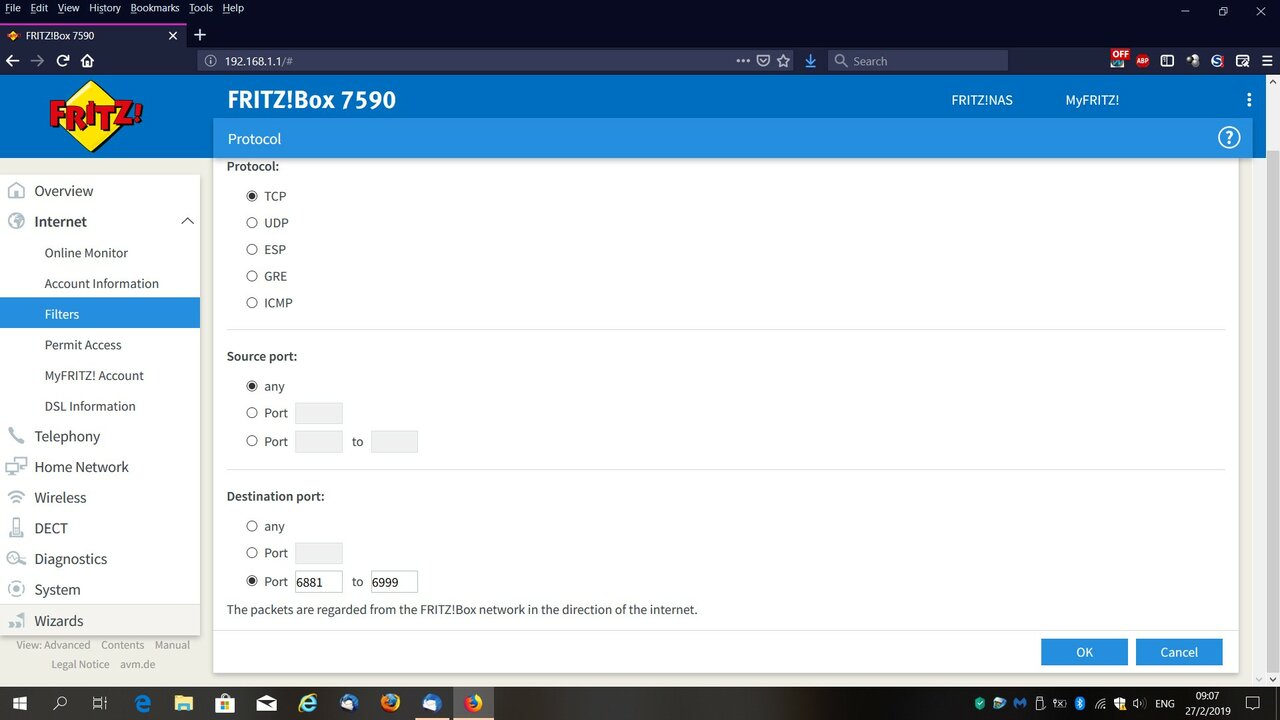Bookmark this page with the star
The height and width of the screenshot is (720, 1280).
[x=783, y=61]
